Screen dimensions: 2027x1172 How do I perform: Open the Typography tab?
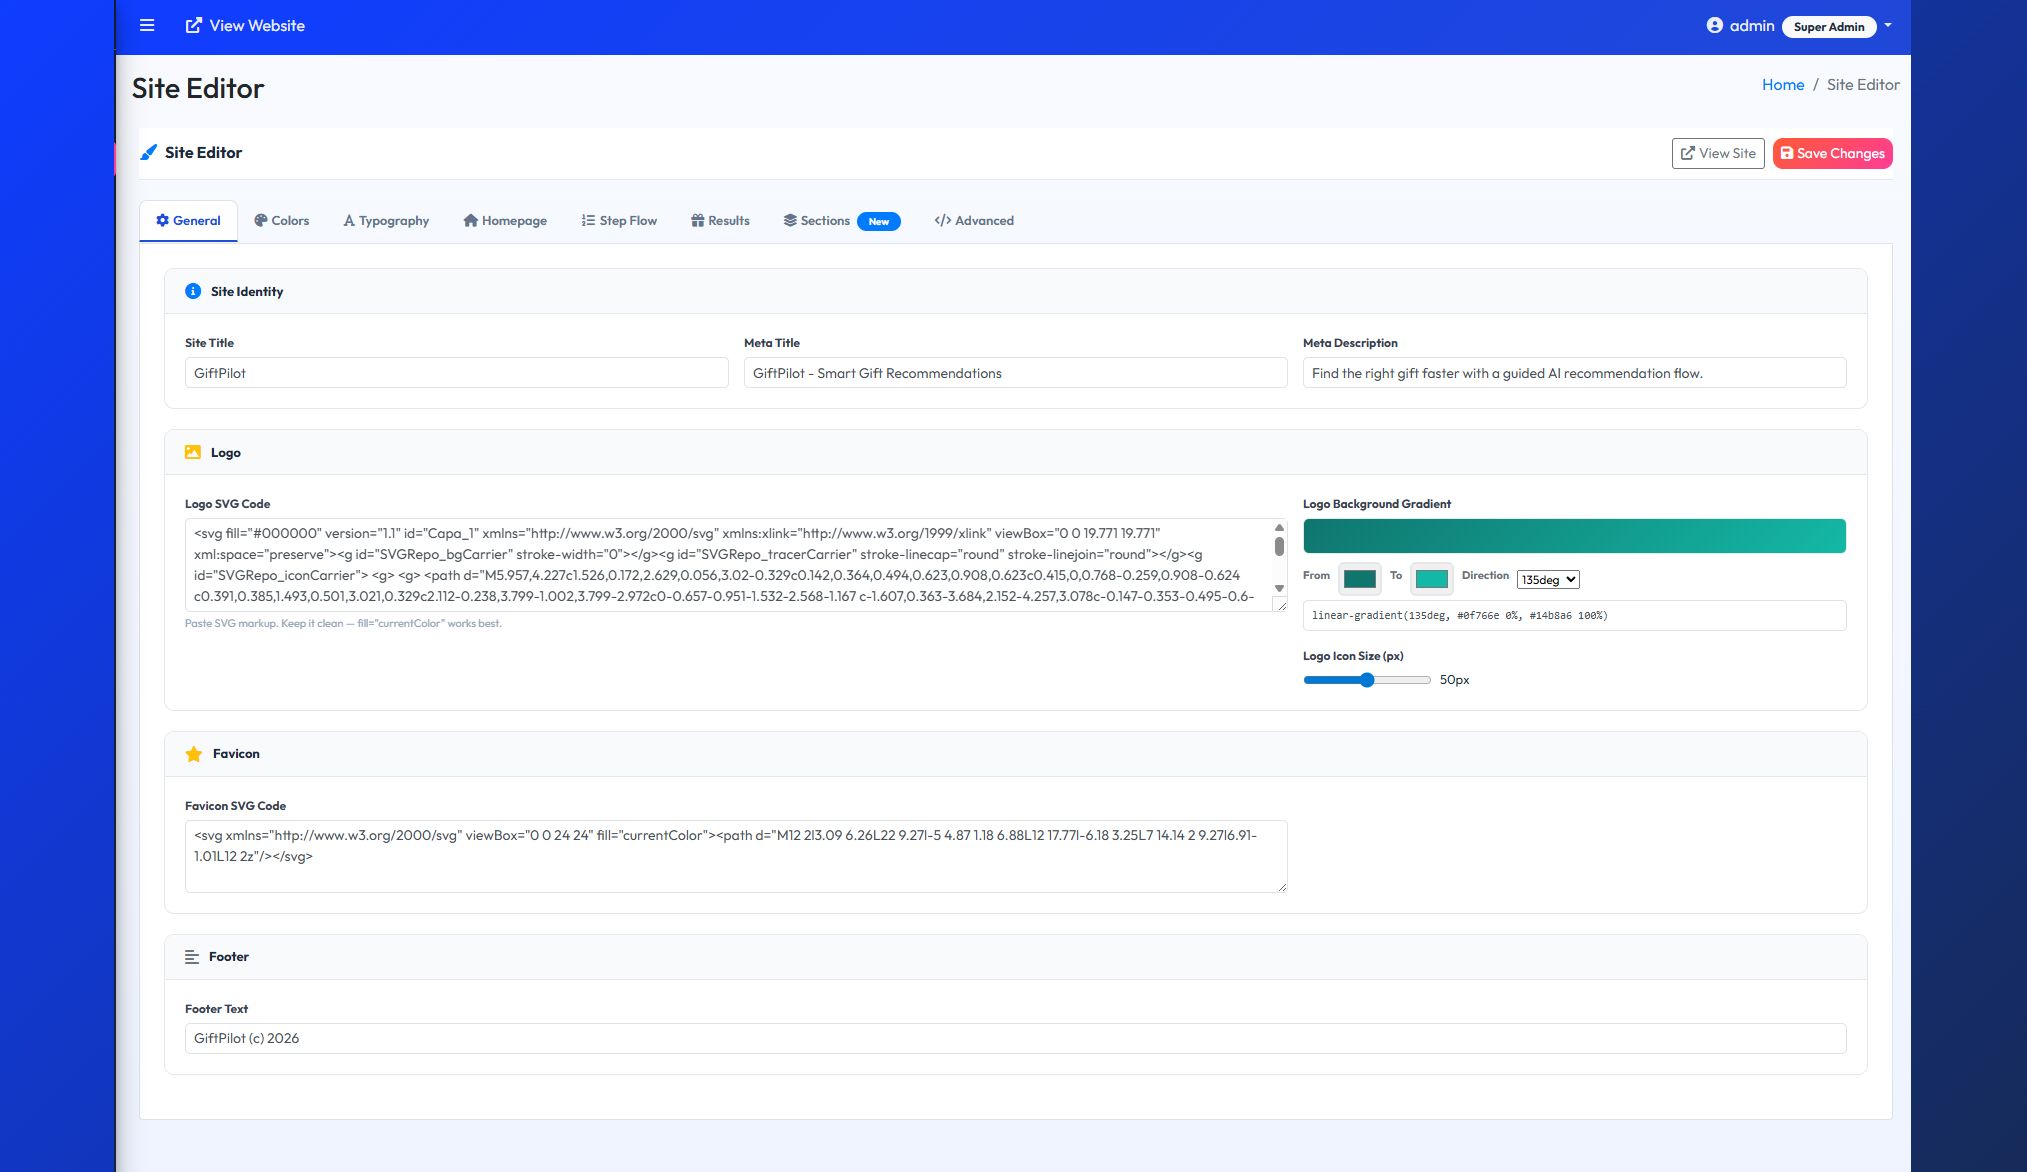tap(386, 221)
